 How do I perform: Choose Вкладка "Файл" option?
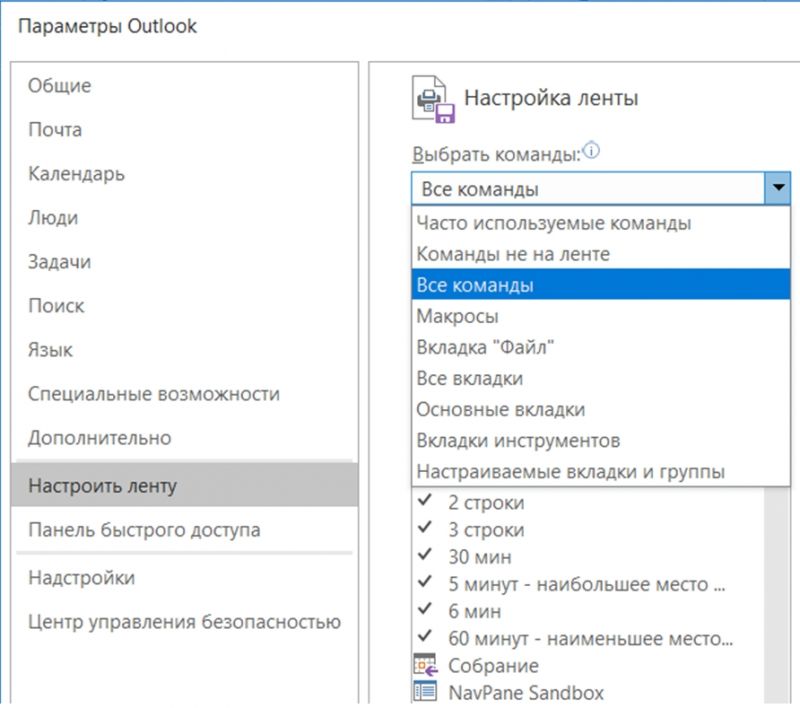601,347
